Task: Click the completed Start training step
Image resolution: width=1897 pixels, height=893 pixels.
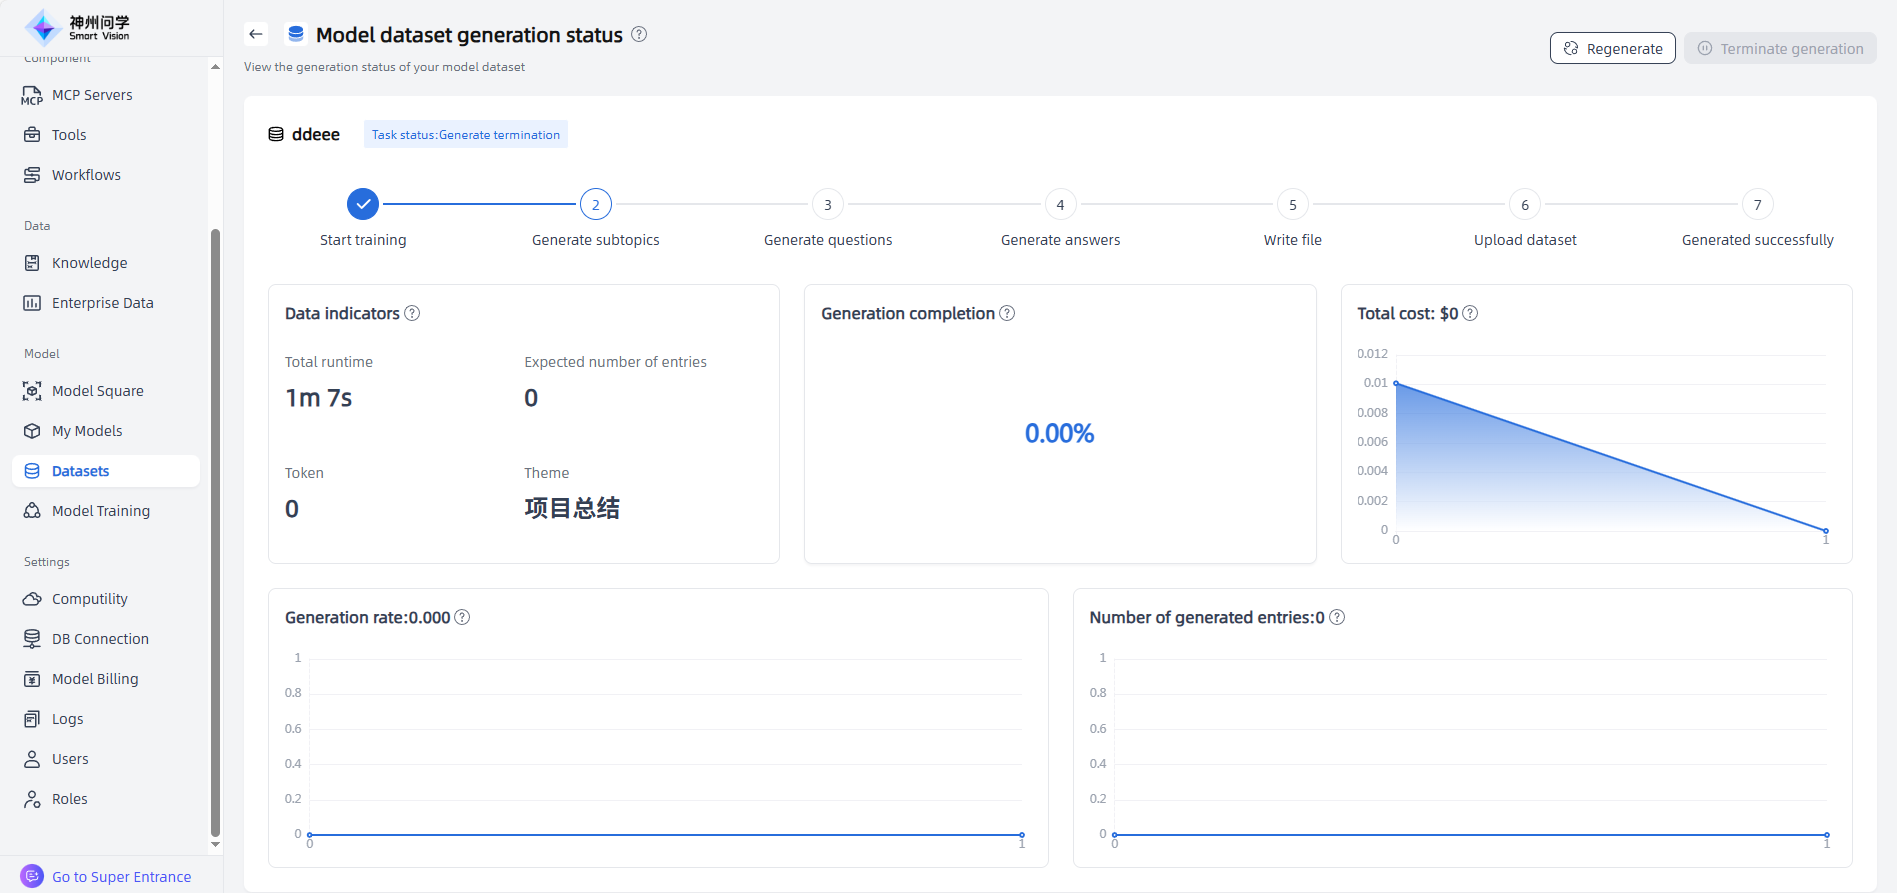Action: click(363, 204)
